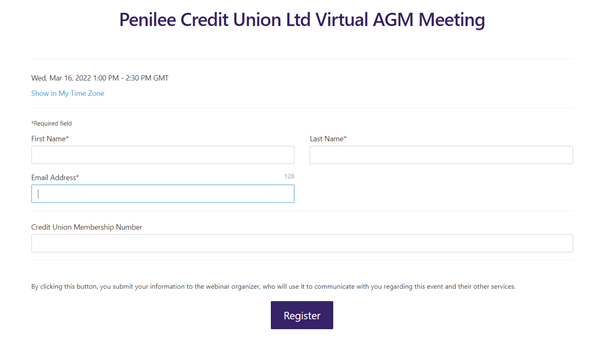
Task: Click the Credit Union Membership Number label
Action: [86, 227]
